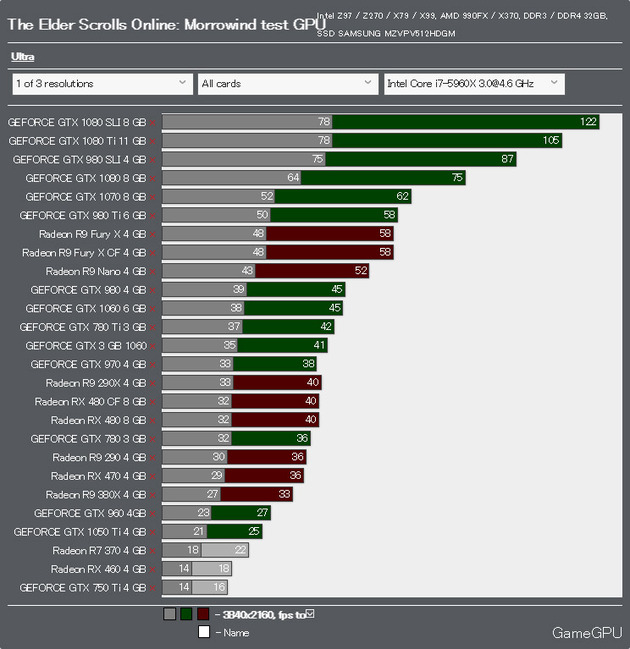630x649 pixels.
Task: Toggle the 3840x2160 fps checkbox in legend
Action: [310, 614]
